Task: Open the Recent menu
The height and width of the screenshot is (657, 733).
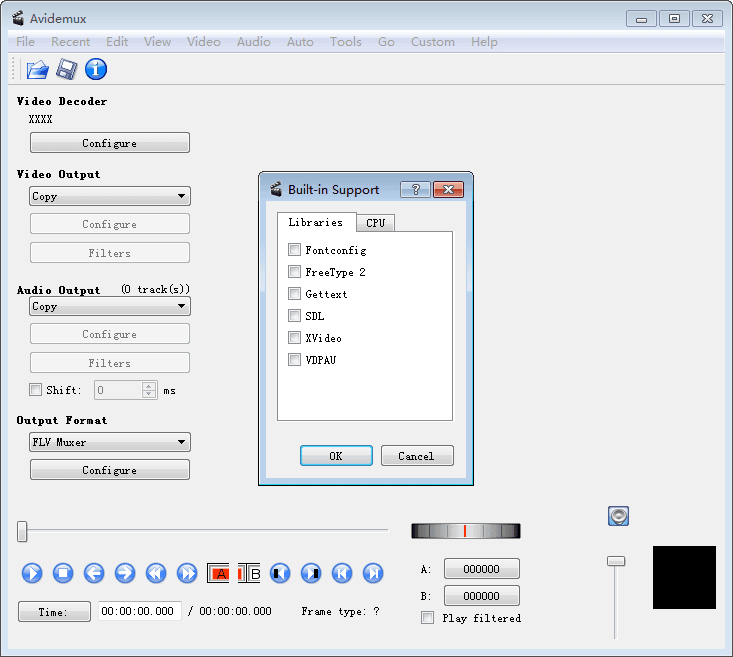Action: pos(70,42)
